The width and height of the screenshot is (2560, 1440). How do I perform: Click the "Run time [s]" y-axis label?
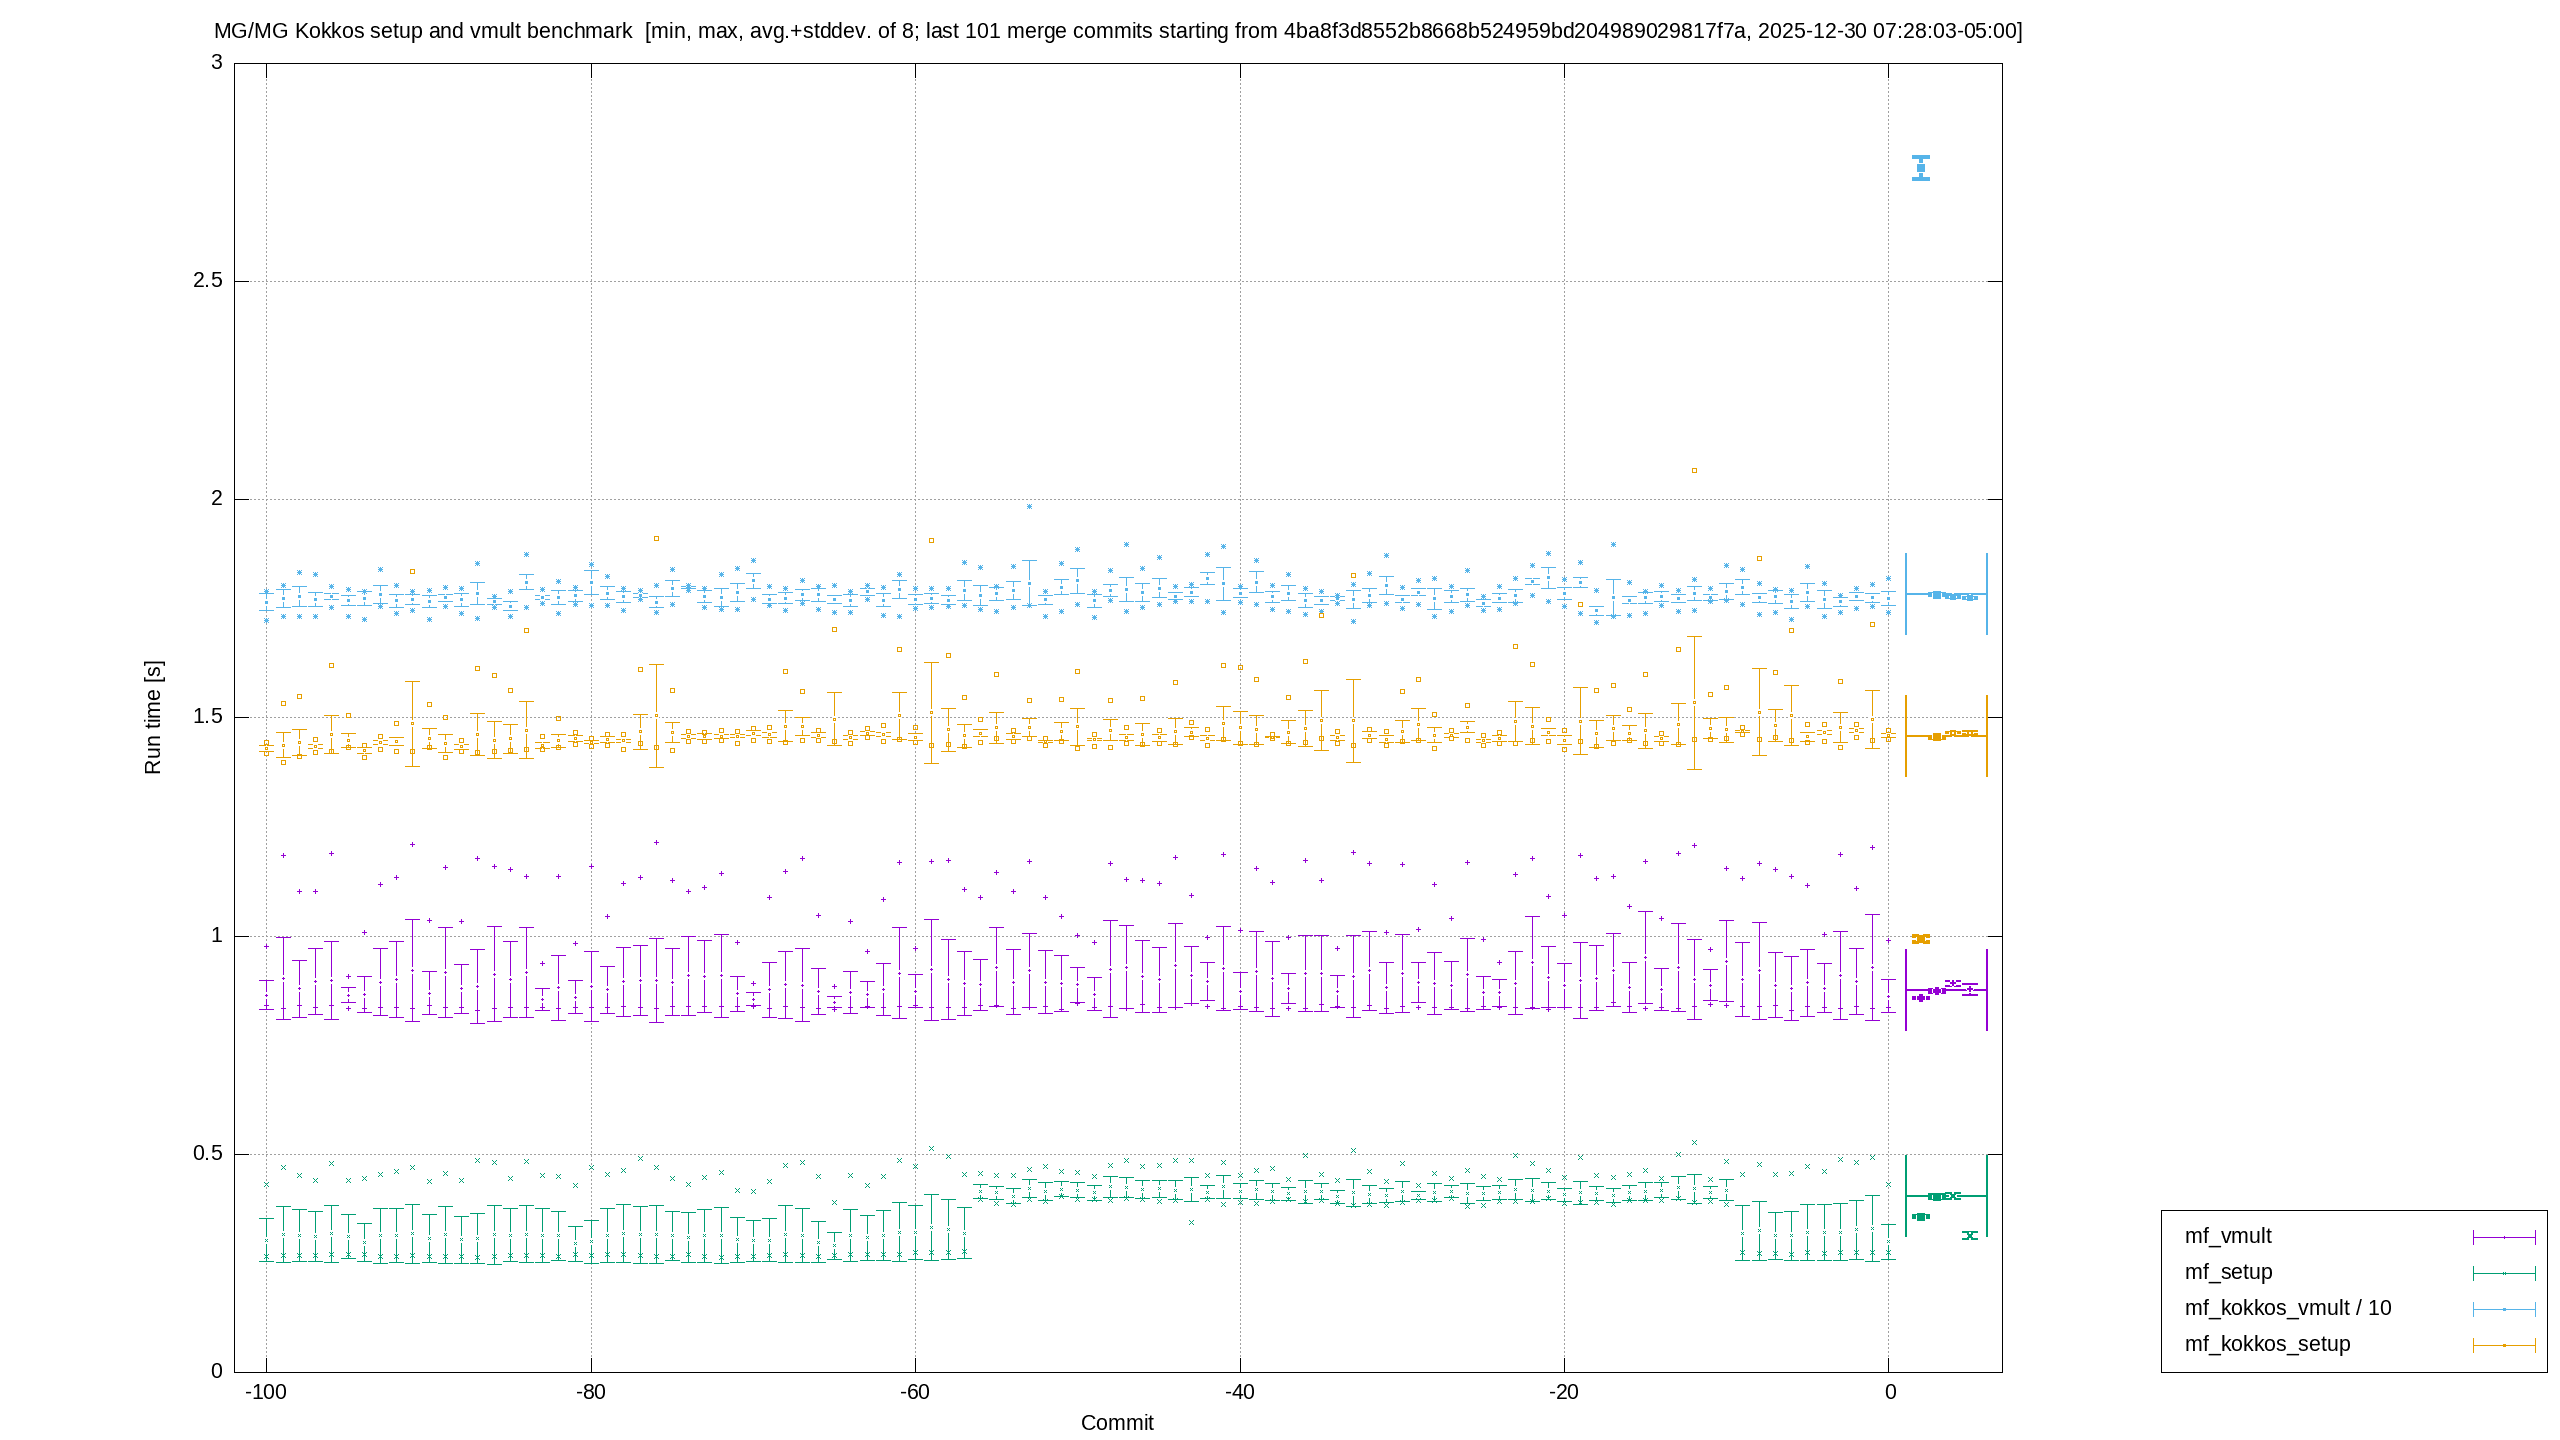153,717
